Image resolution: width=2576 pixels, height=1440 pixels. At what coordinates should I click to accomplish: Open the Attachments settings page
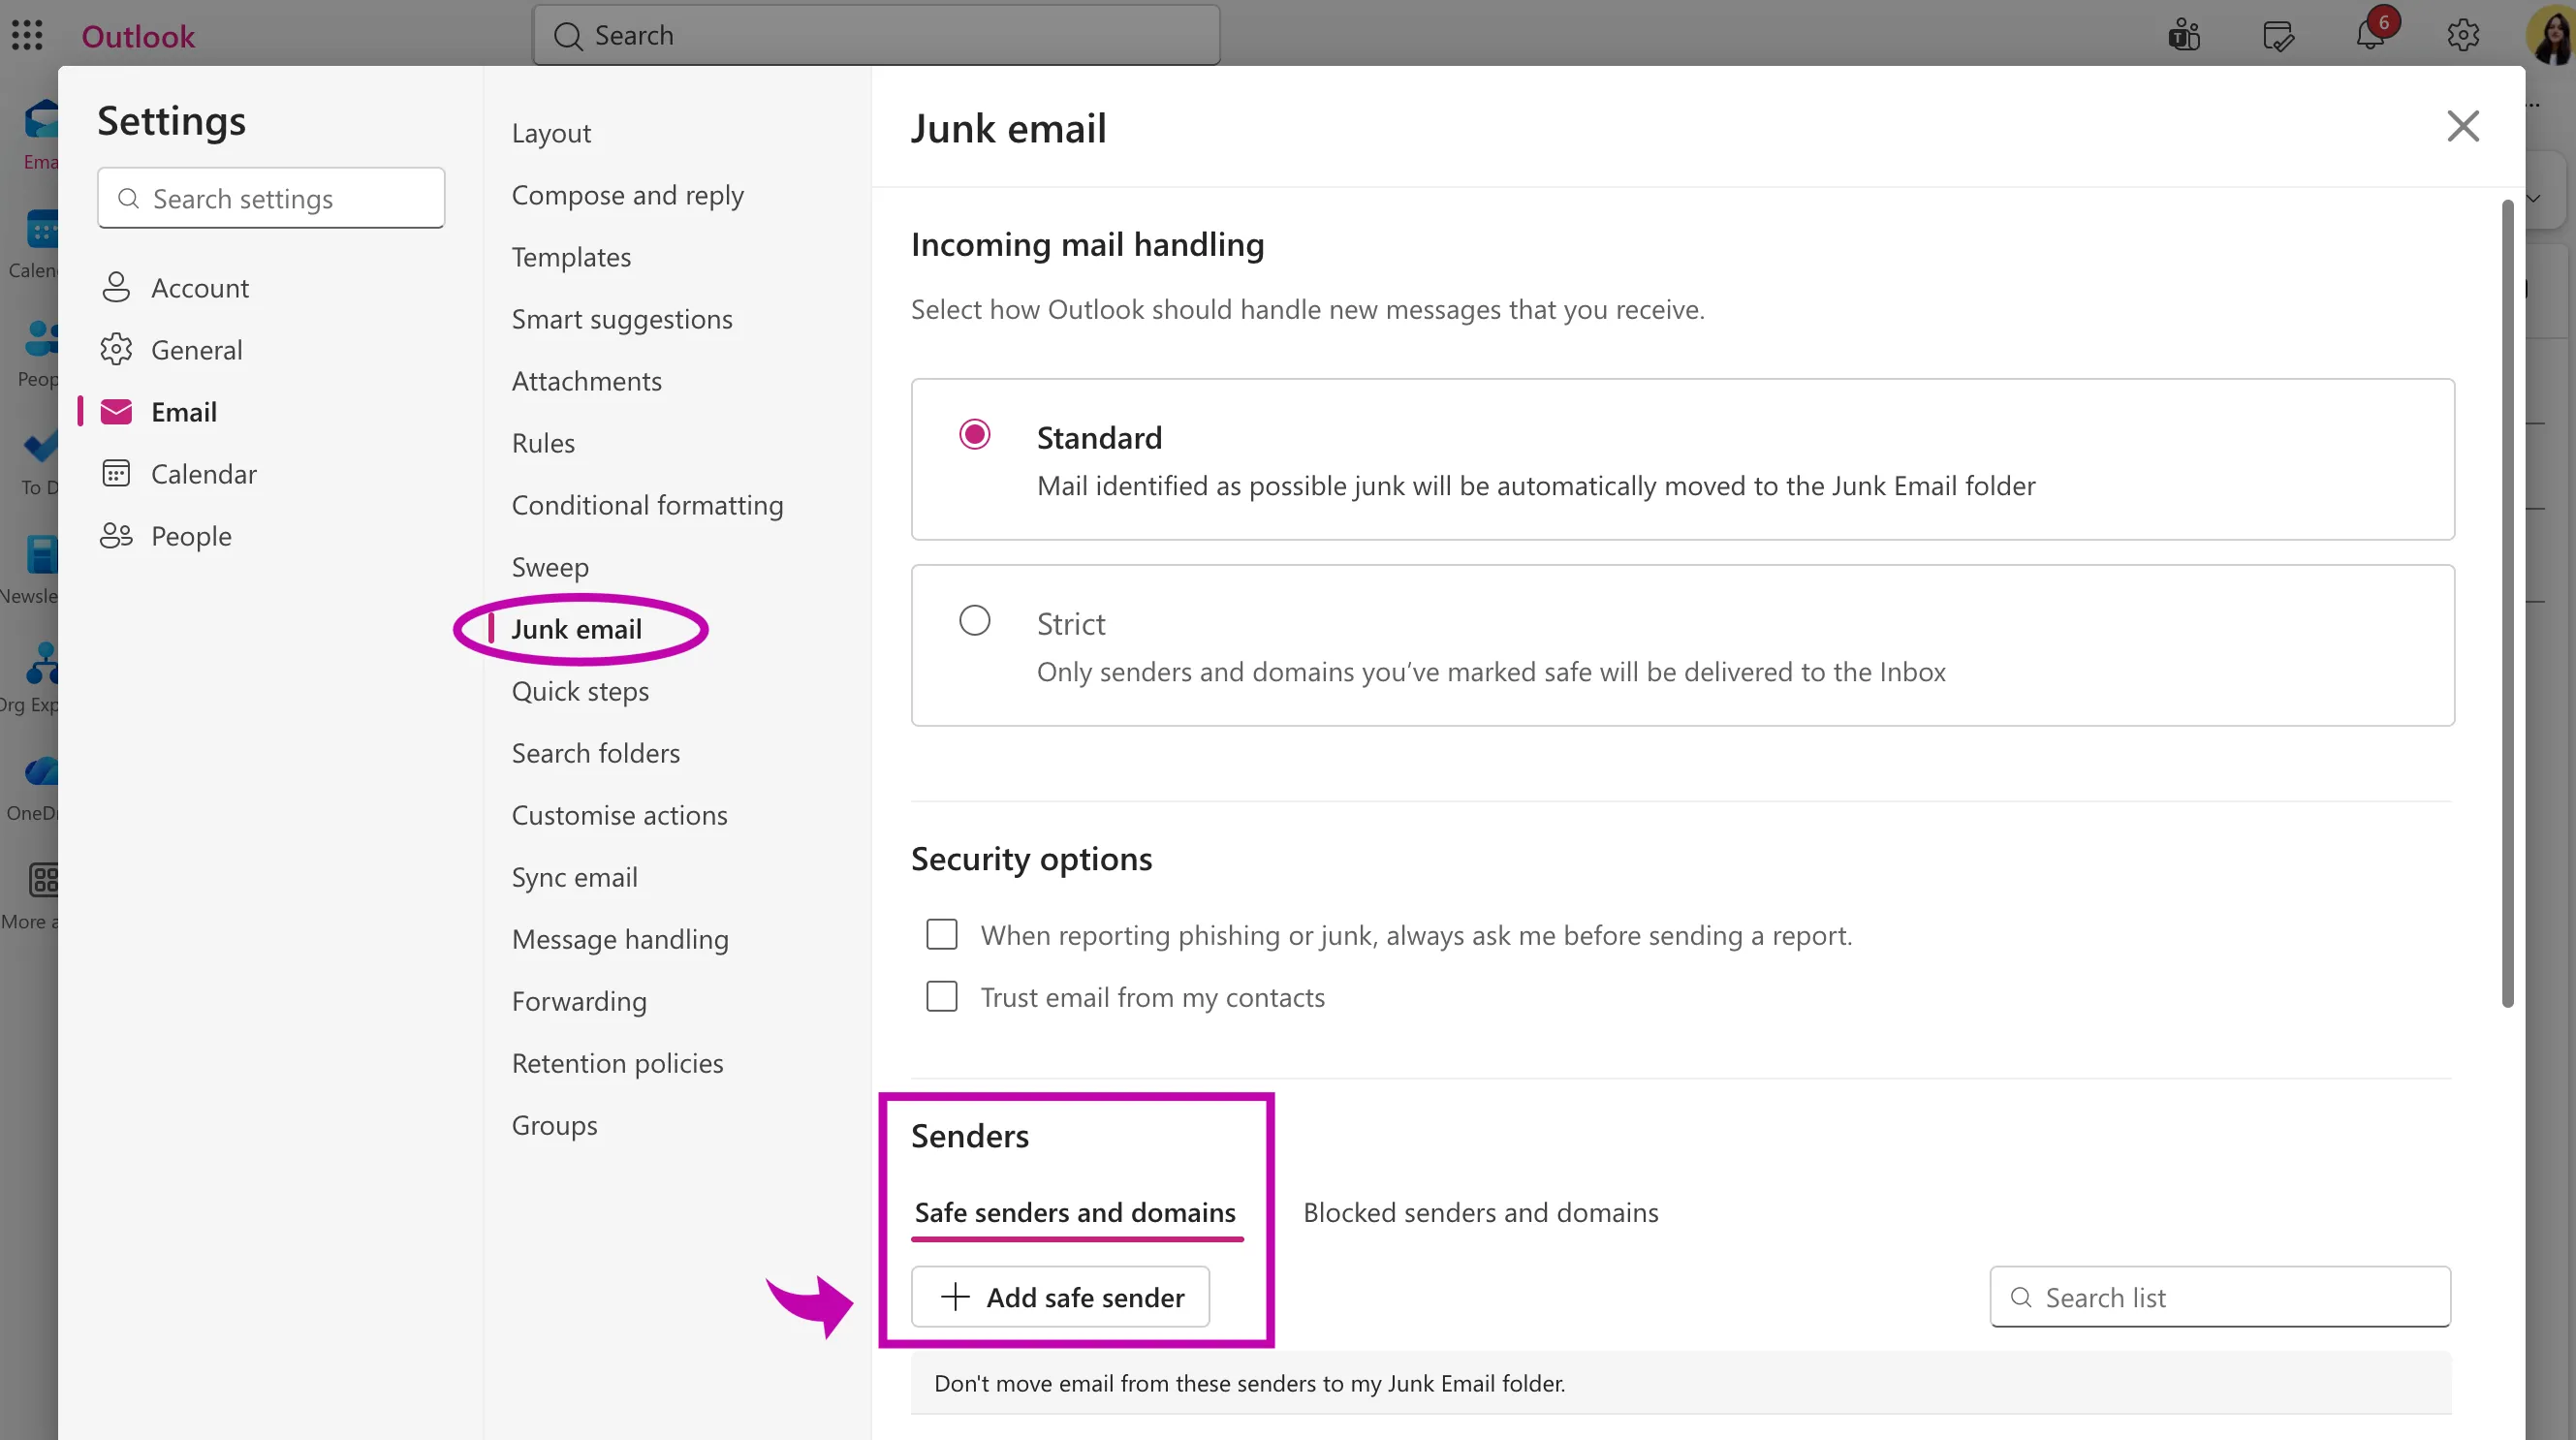(x=587, y=381)
